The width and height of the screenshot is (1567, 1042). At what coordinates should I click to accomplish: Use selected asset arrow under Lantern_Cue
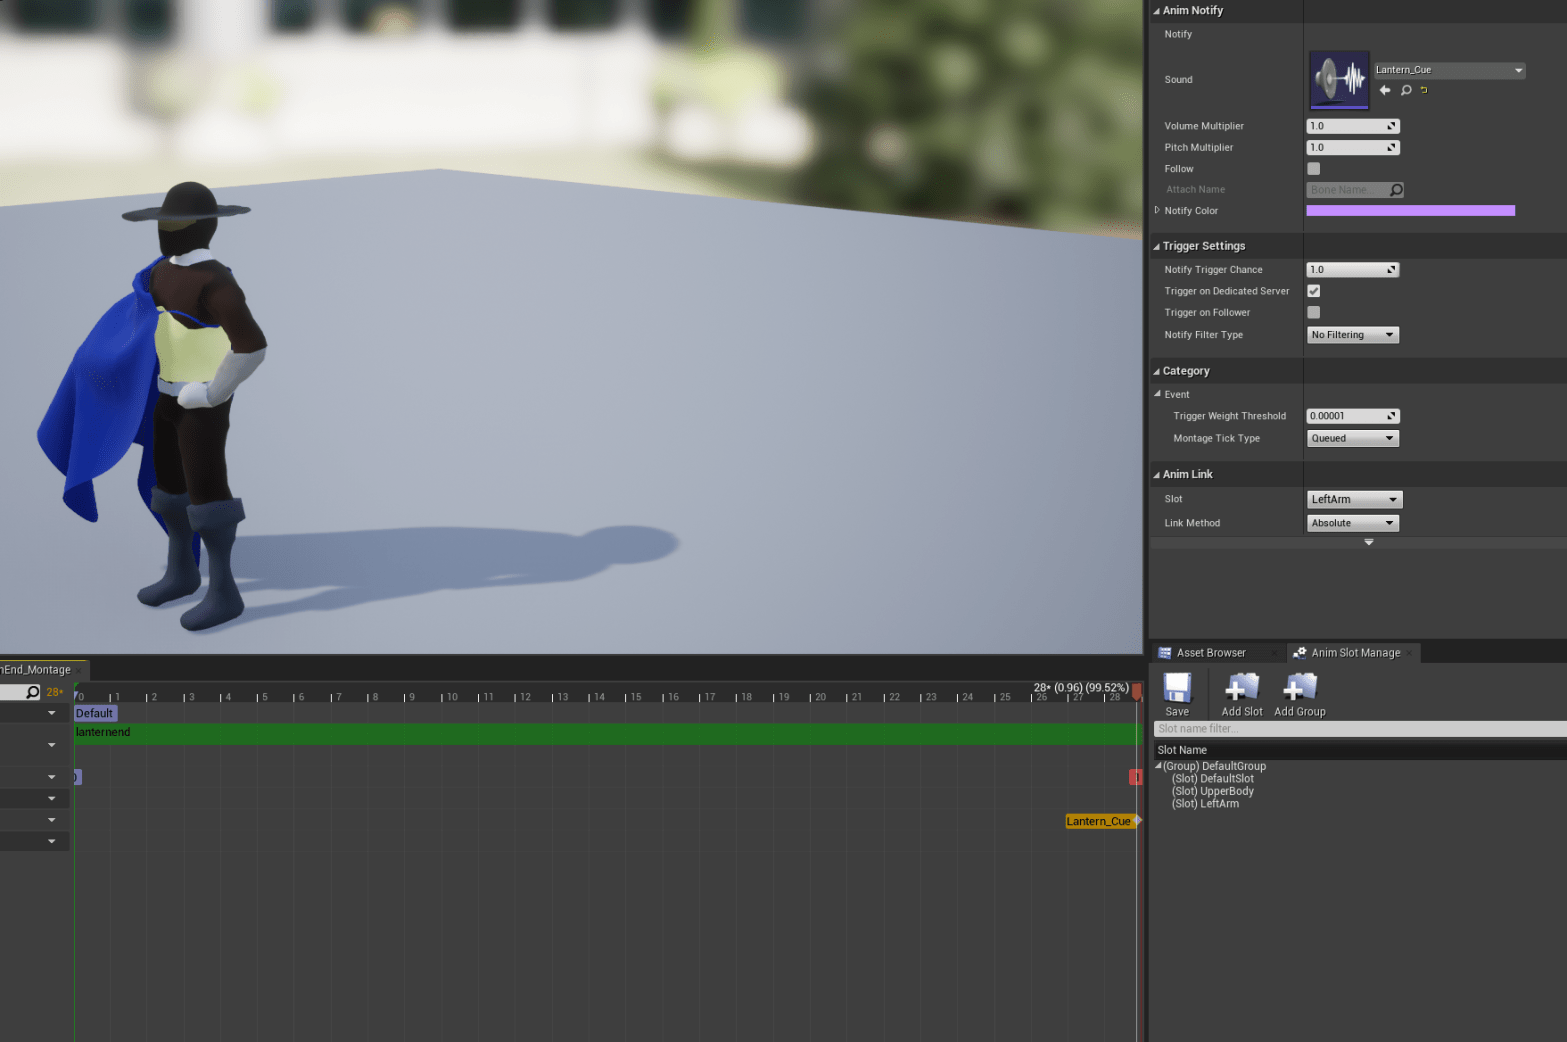tap(1385, 90)
